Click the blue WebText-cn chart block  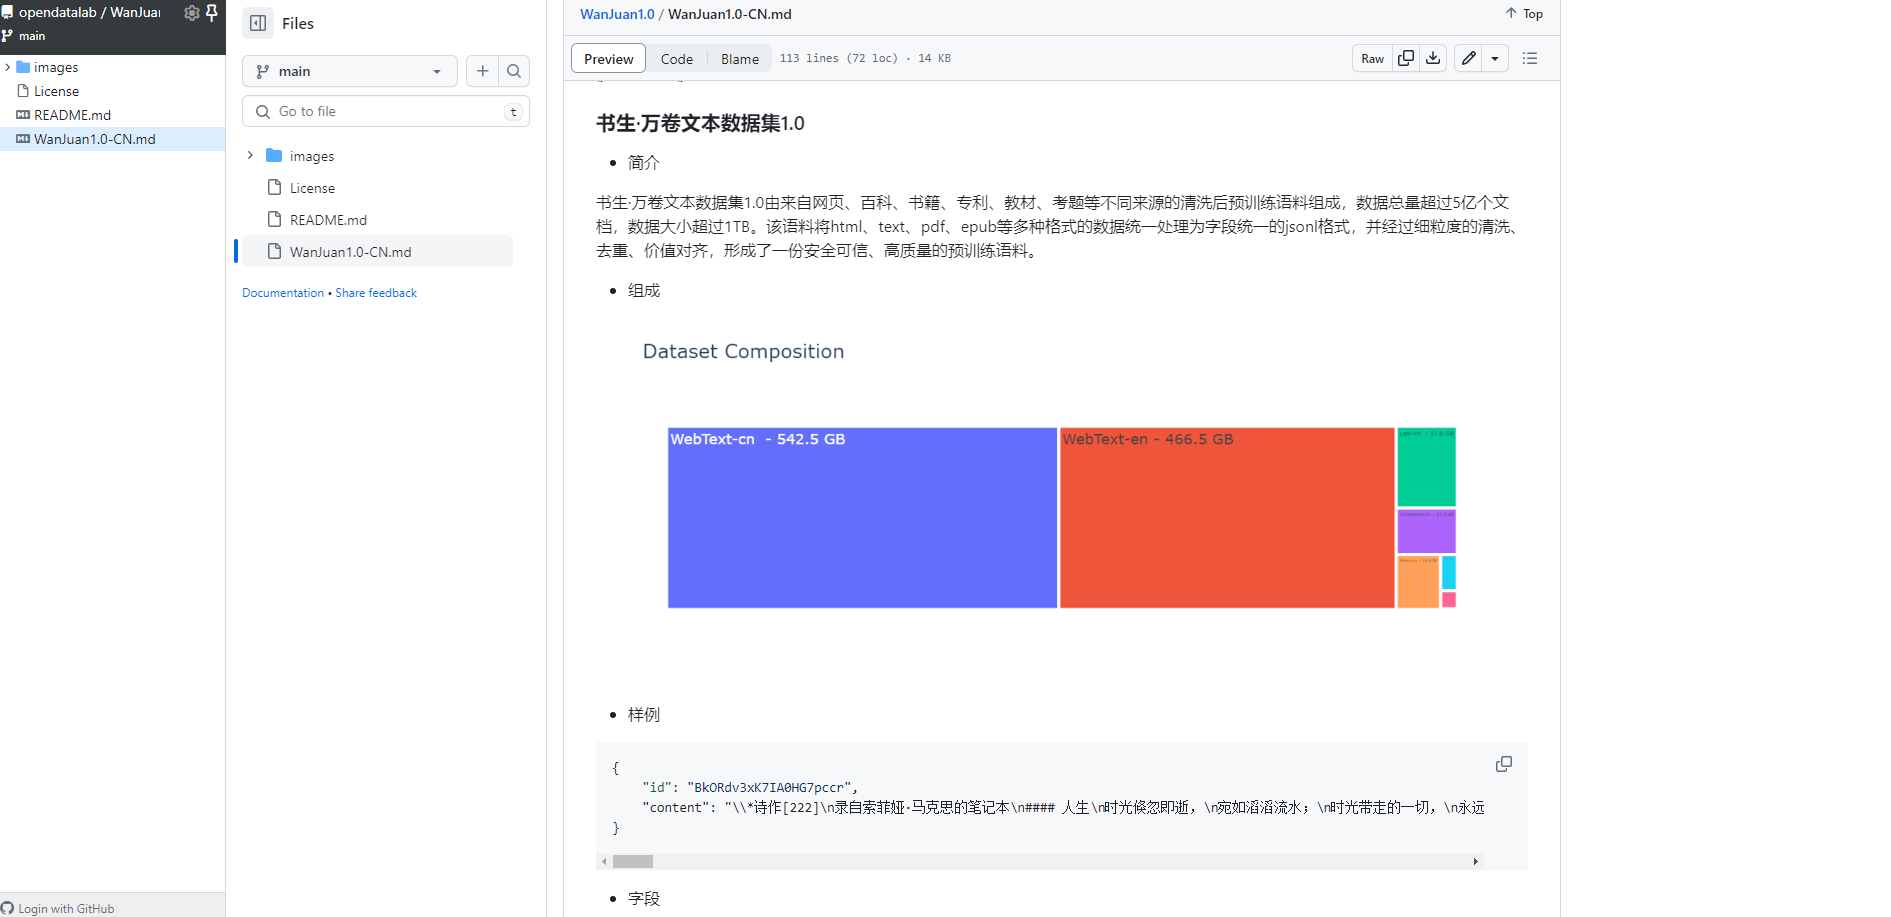pyautogui.click(x=862, y=518)
